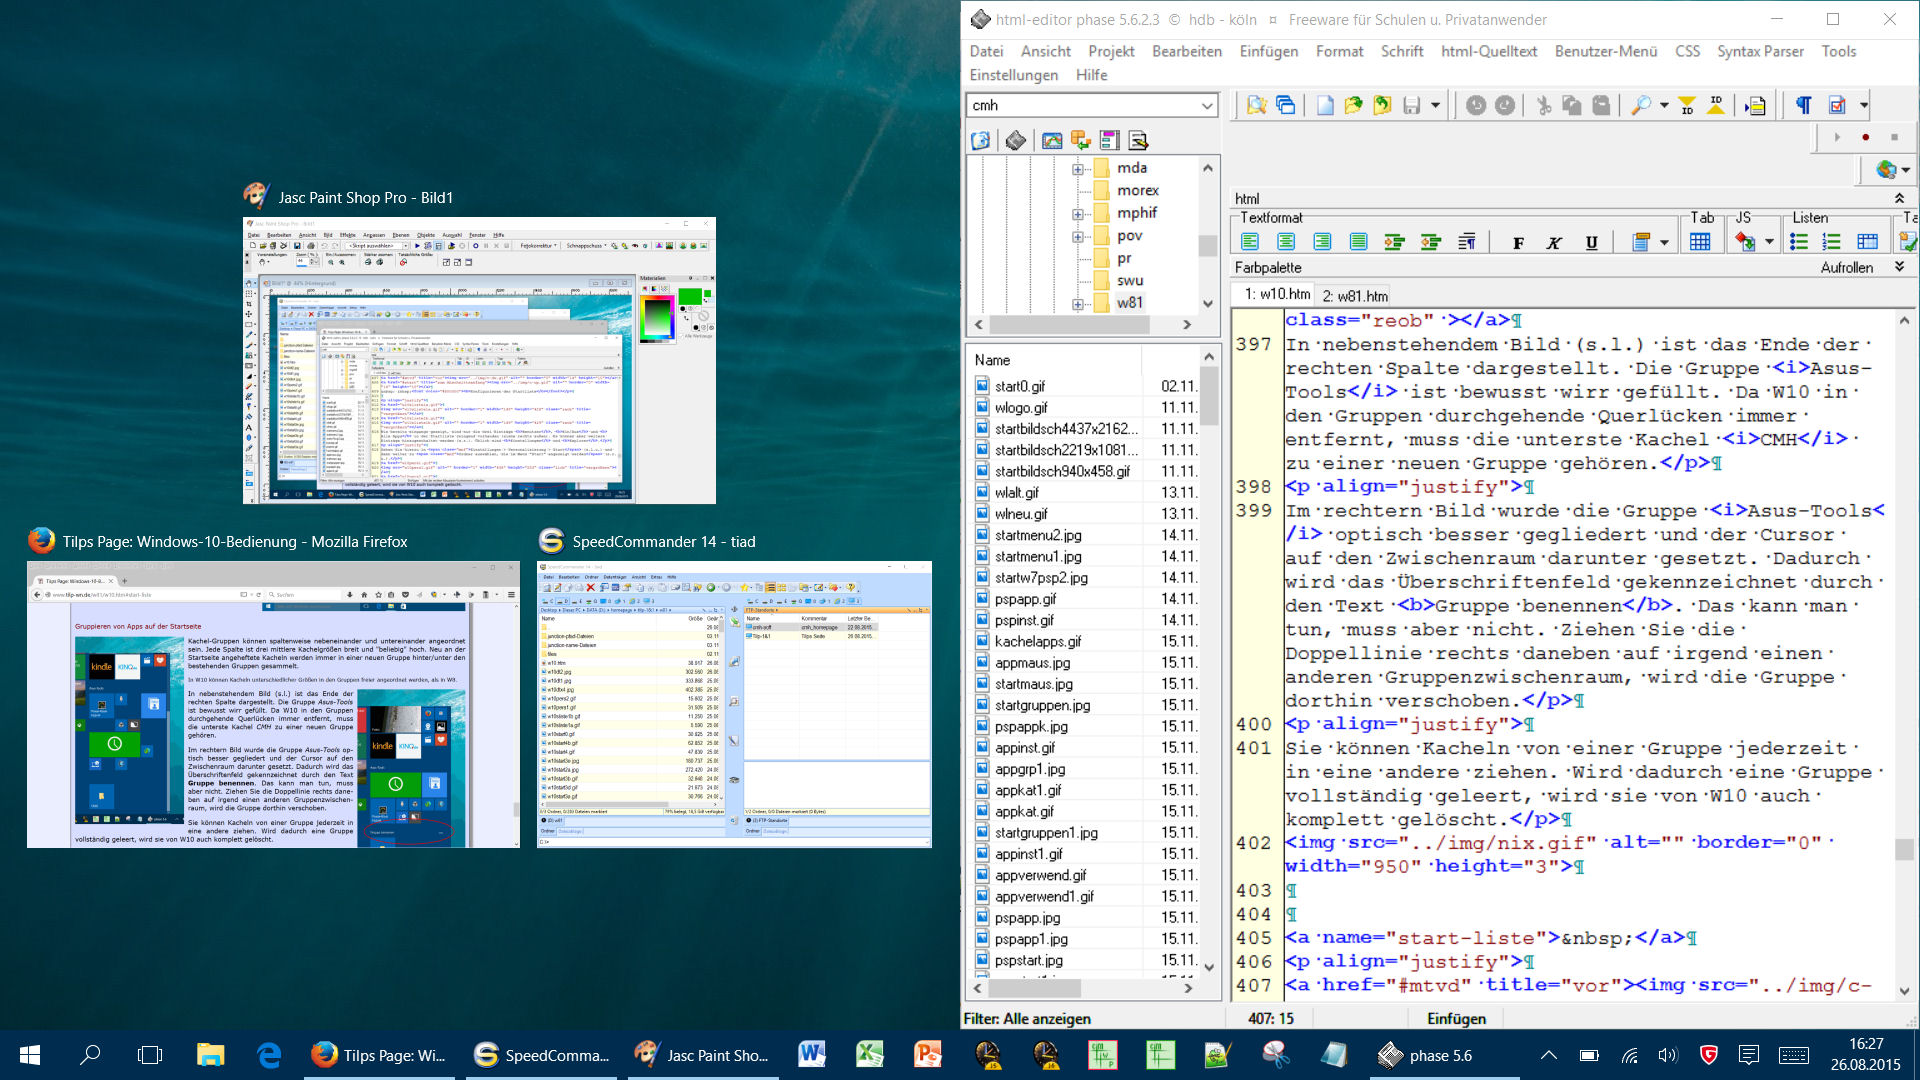The image size is (1920, 1080).
Task: Expand the mphif folder in tree
Action: point(1077,214)
